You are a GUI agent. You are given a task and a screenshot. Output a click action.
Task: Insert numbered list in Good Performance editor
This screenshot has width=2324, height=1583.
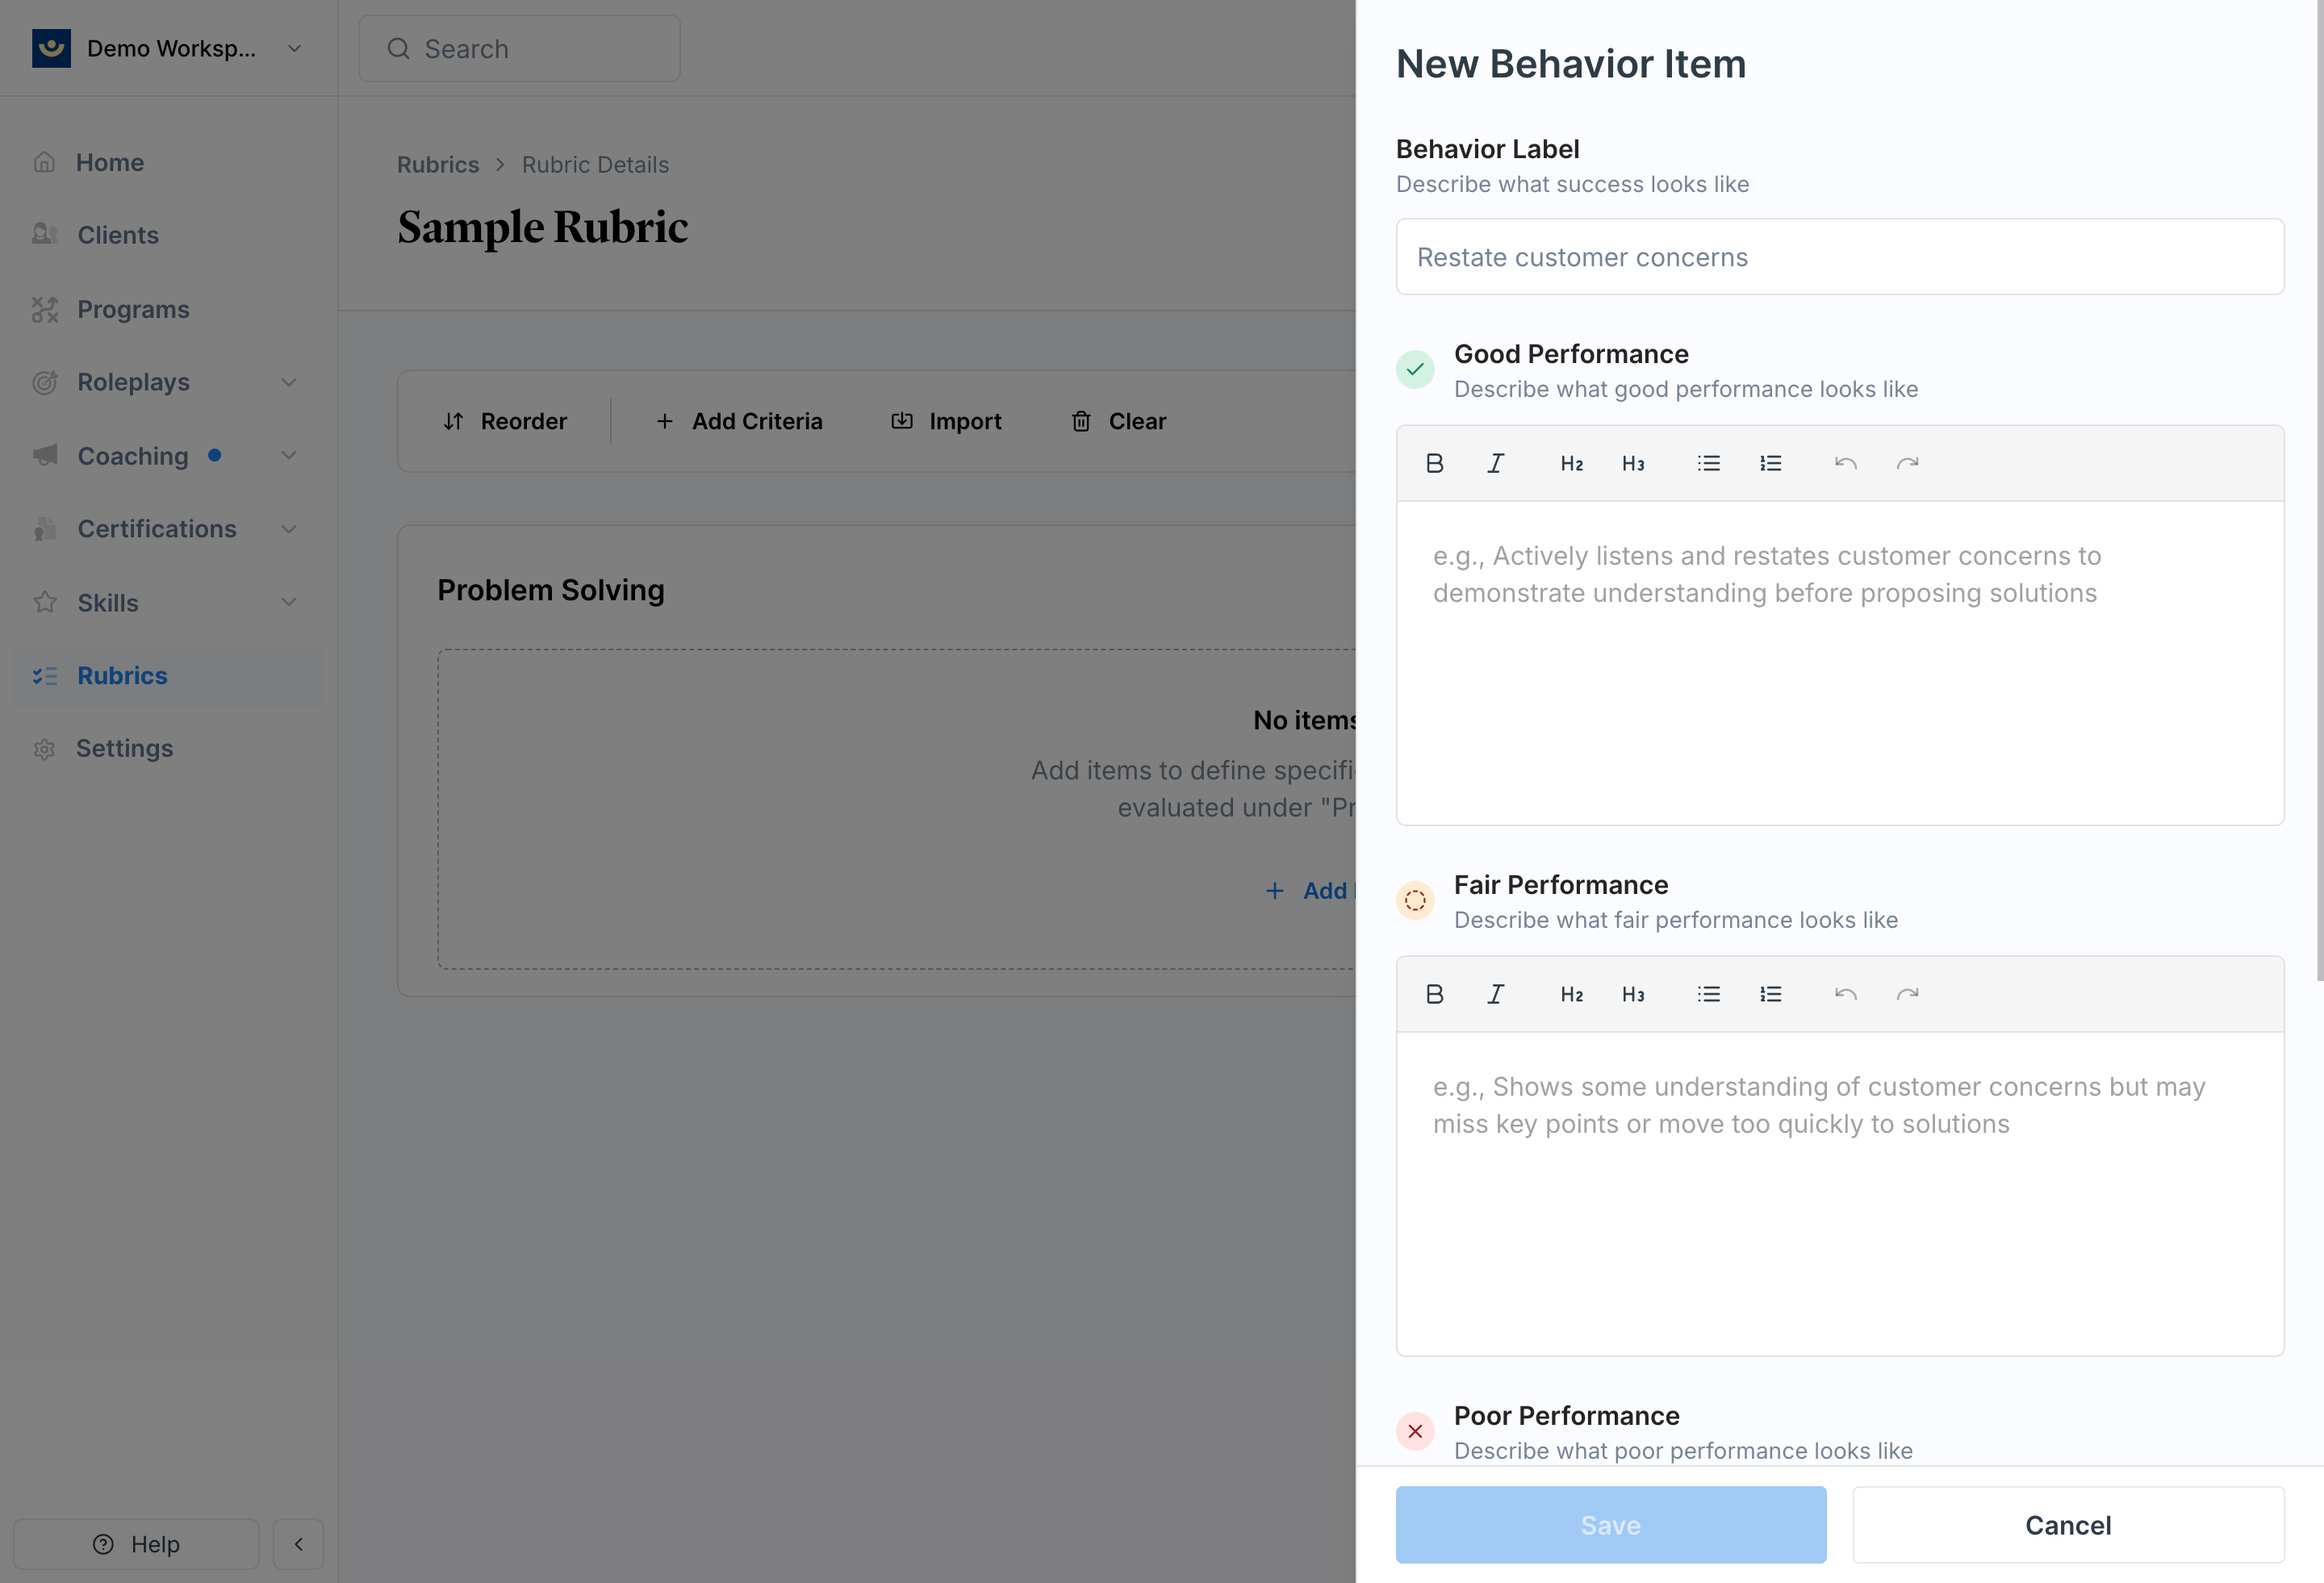pos(1771,463)
